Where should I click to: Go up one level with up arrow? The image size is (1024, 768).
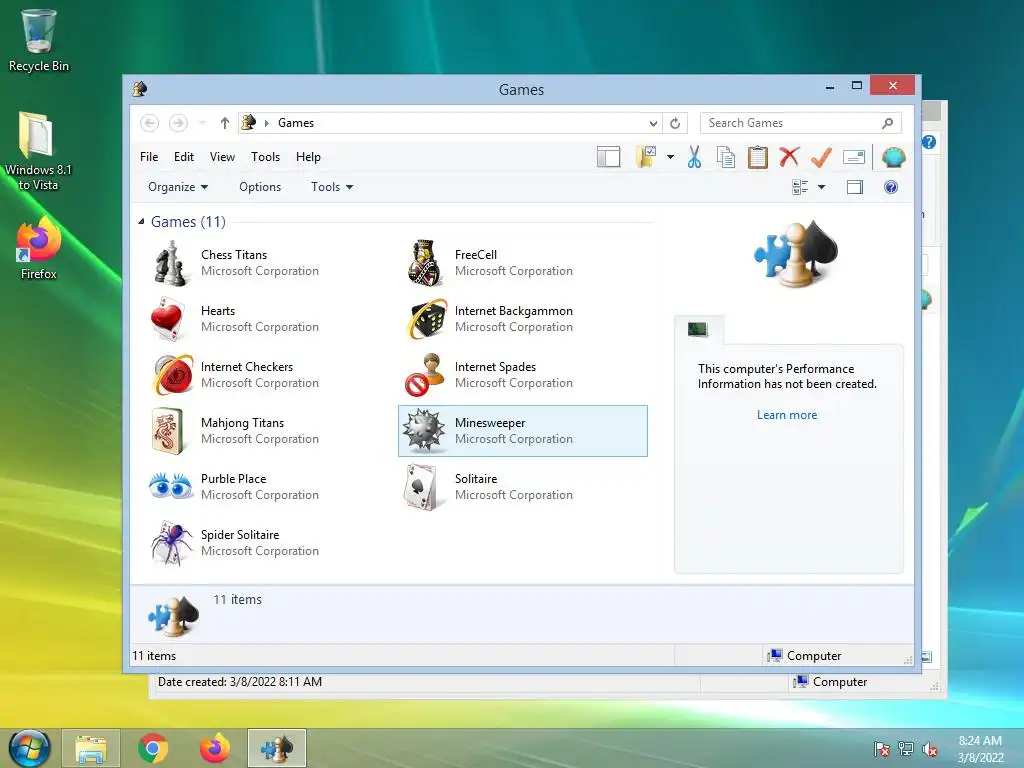click(x=225, y=123)
